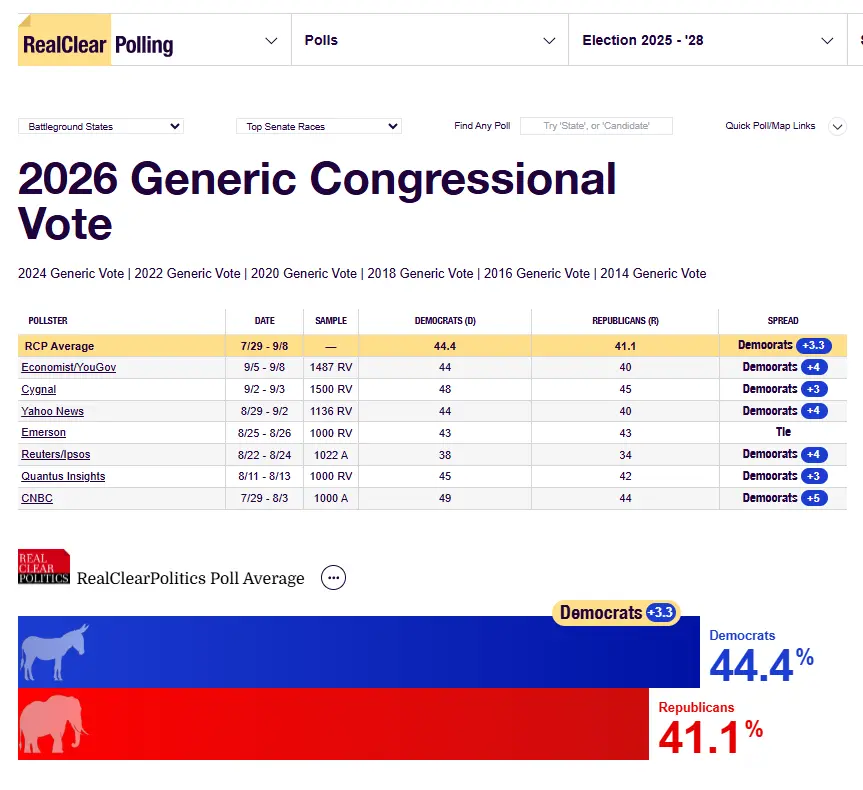Expand the RealClear Polling menu chevron
Screen dimensions: 863x790
tap(271, 41)
